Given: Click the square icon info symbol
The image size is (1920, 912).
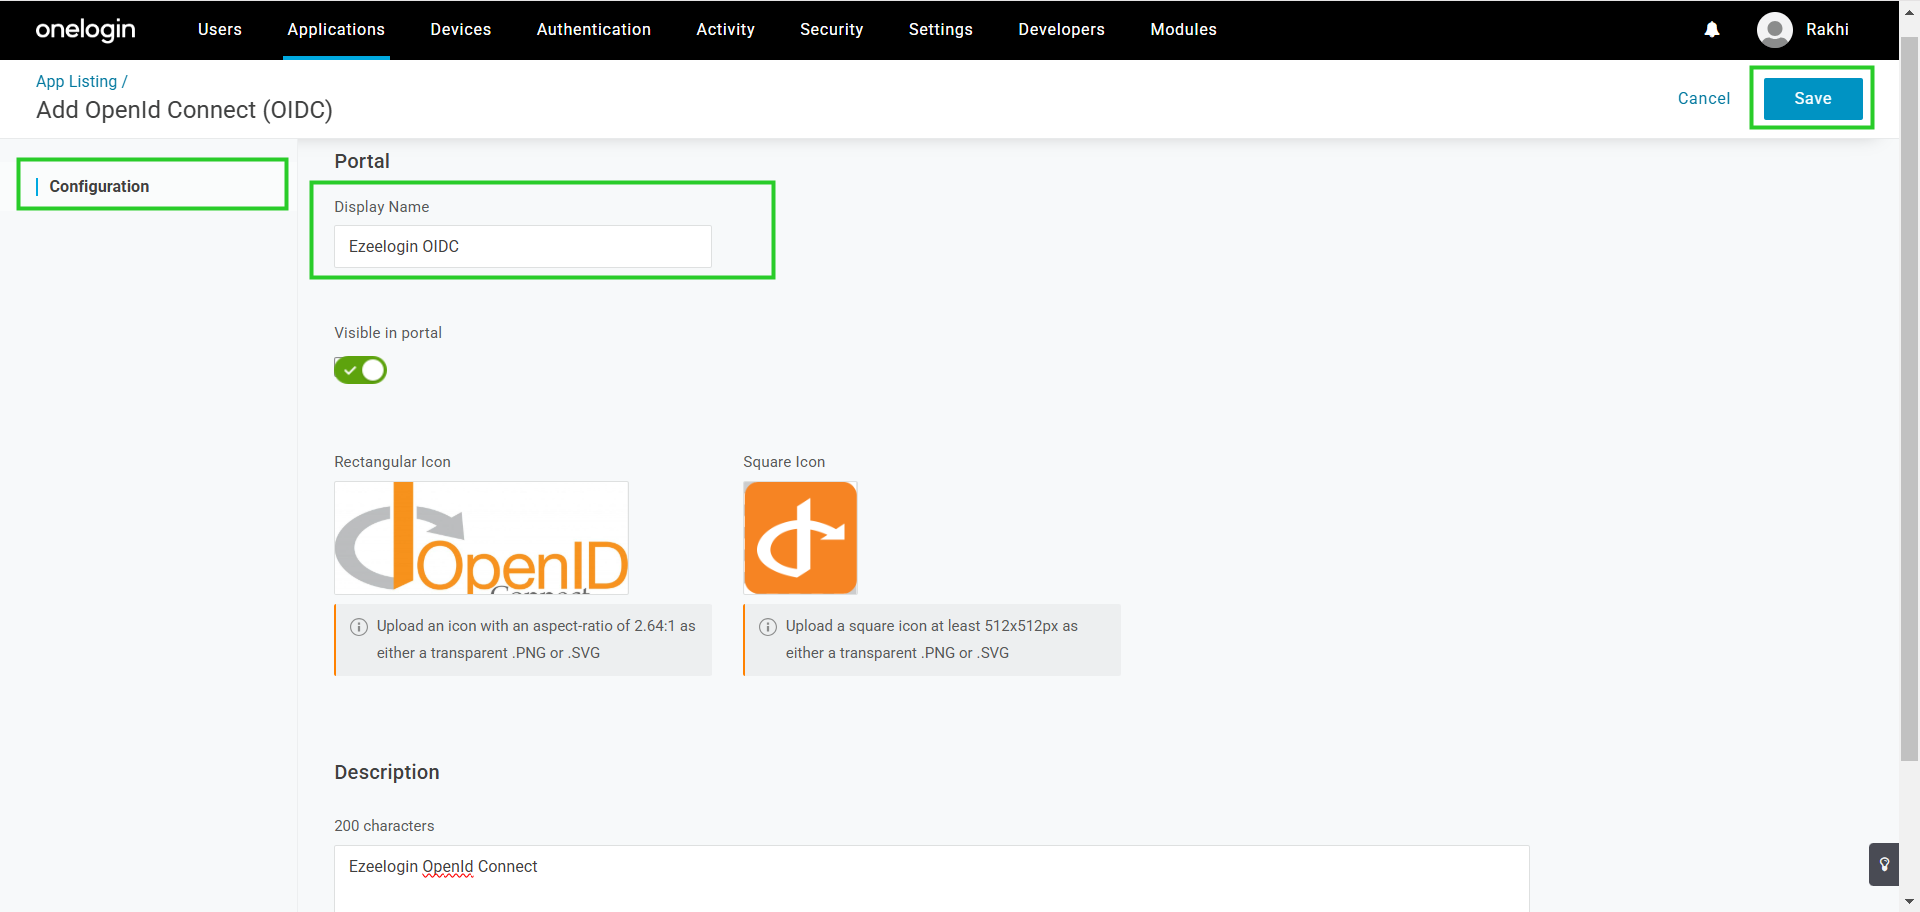Looking at the screenshot, I should click(767, 627).
